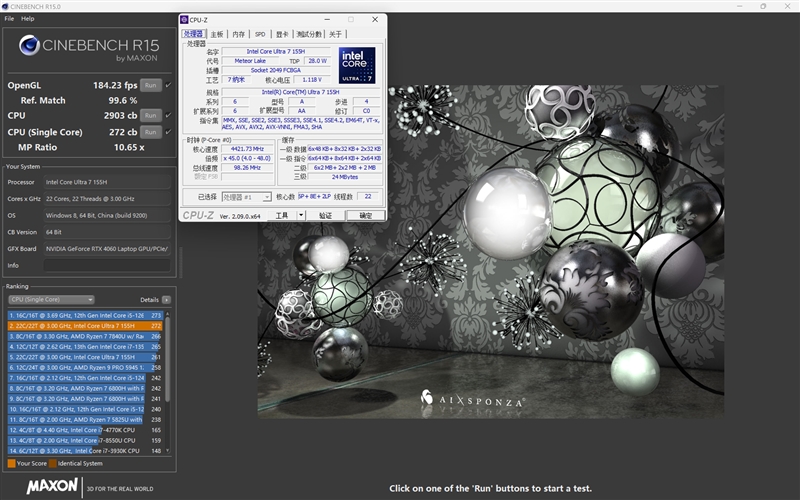This screenshot has height=500, width=800.
Task: Click the 24 MBytes L3 cache value
Action: click(x=345, y=177)
